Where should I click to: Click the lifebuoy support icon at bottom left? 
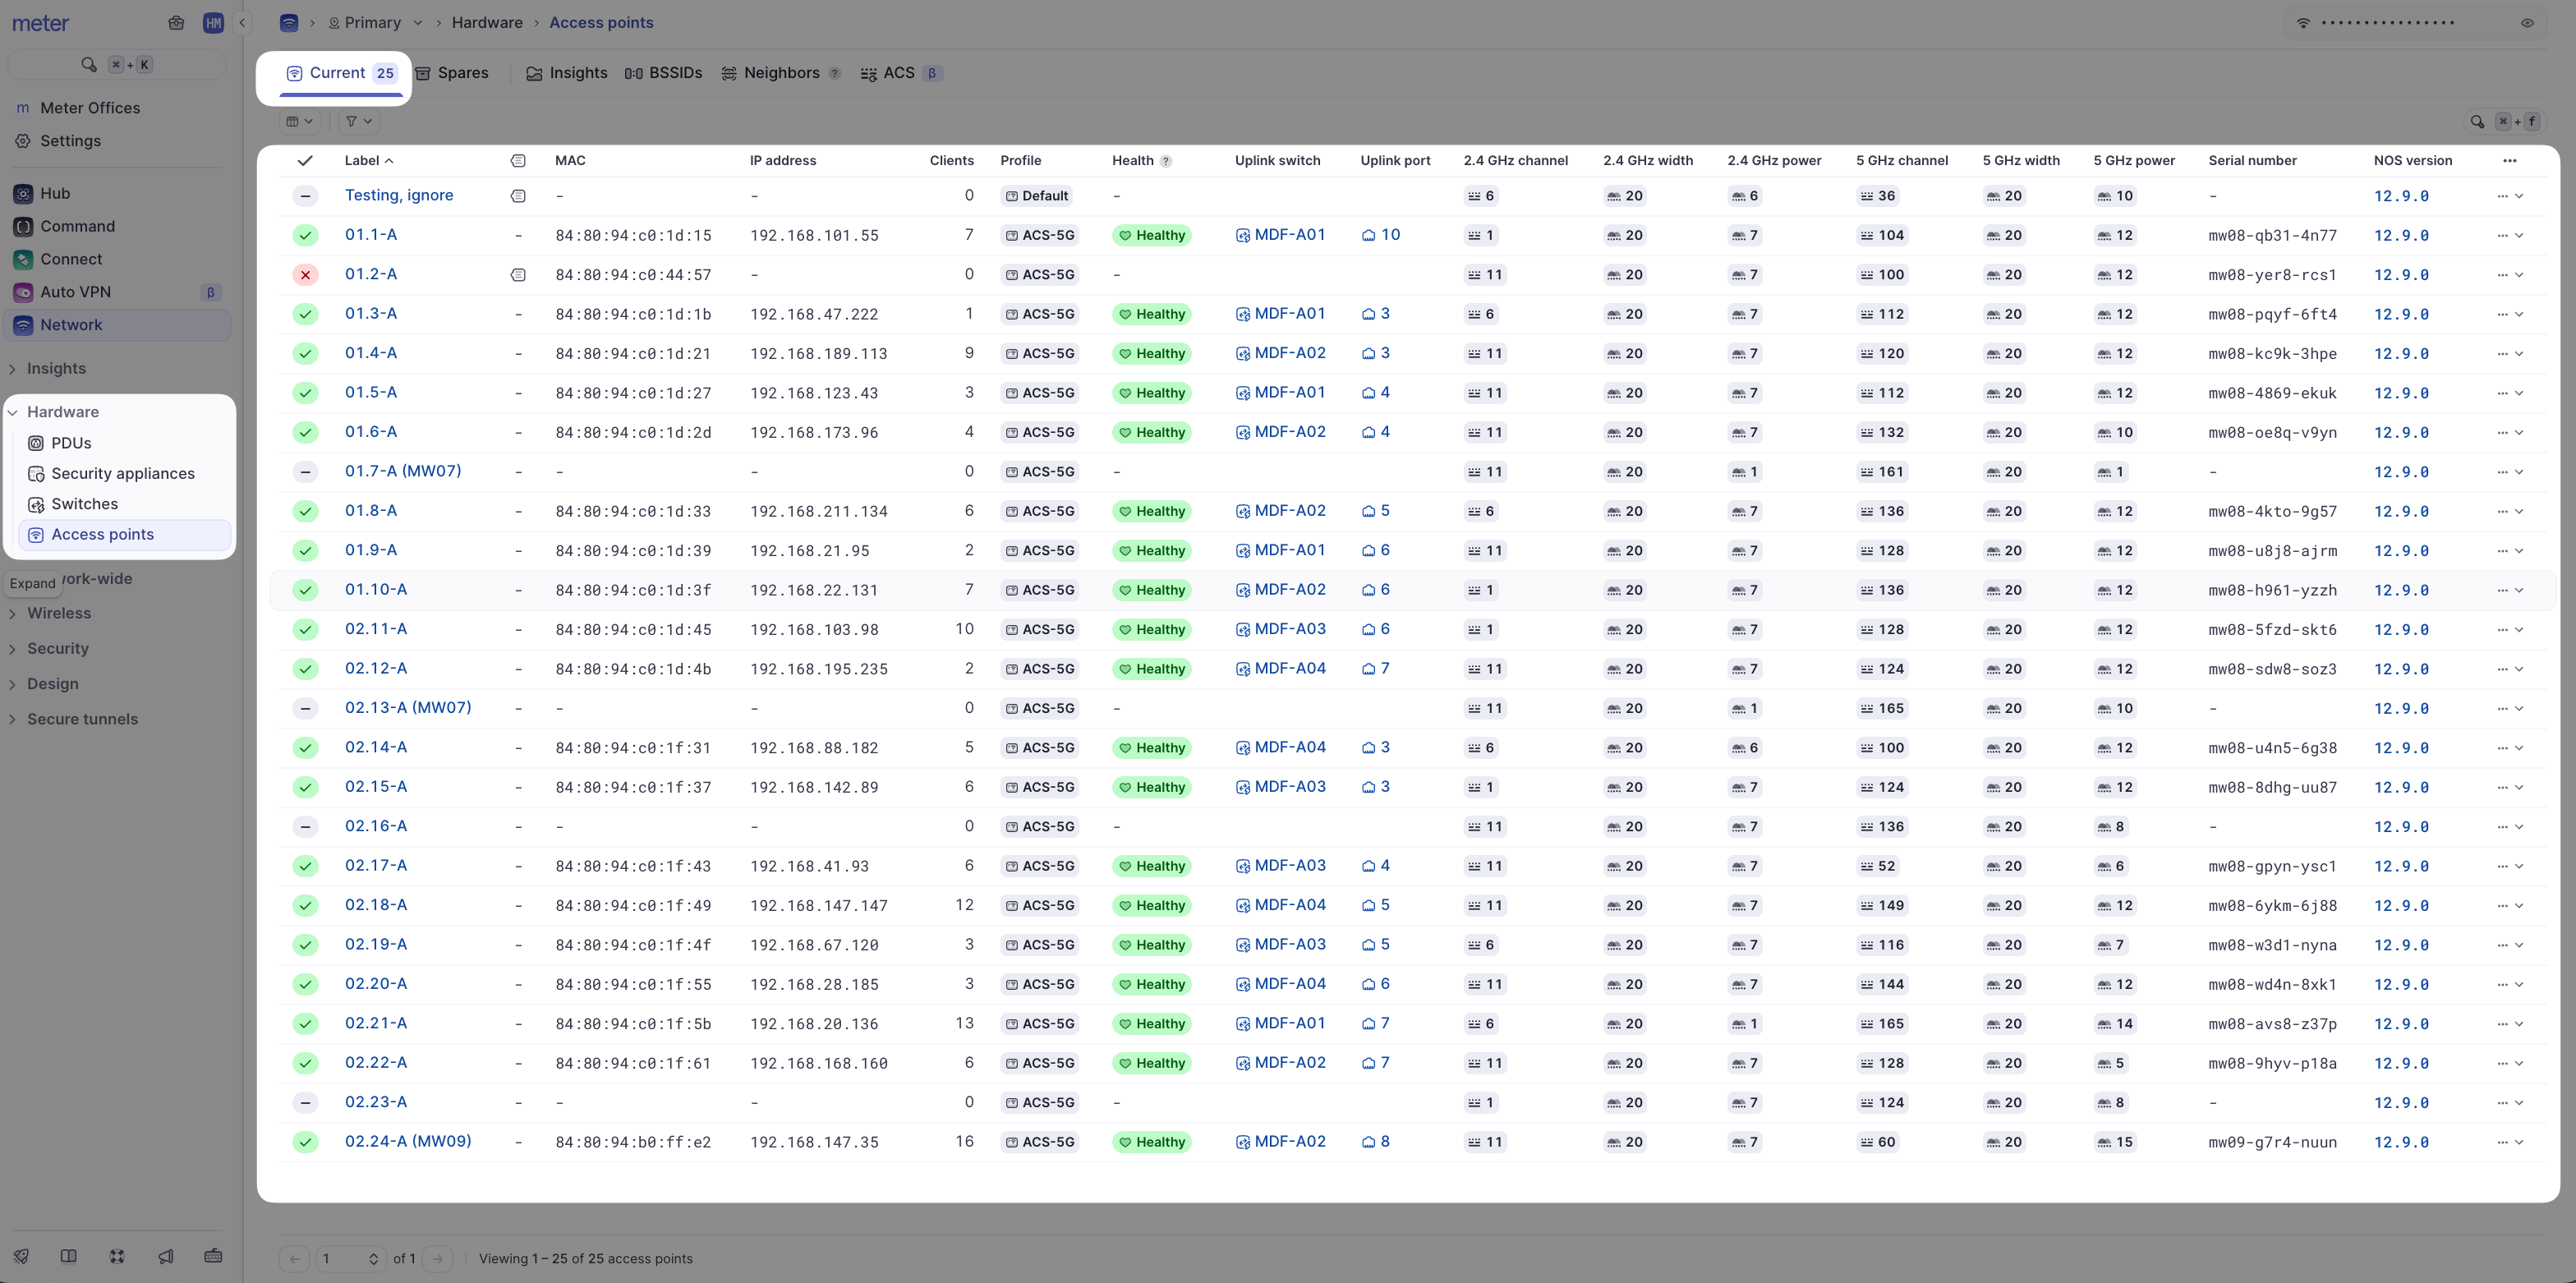[x=117, y=1256]
